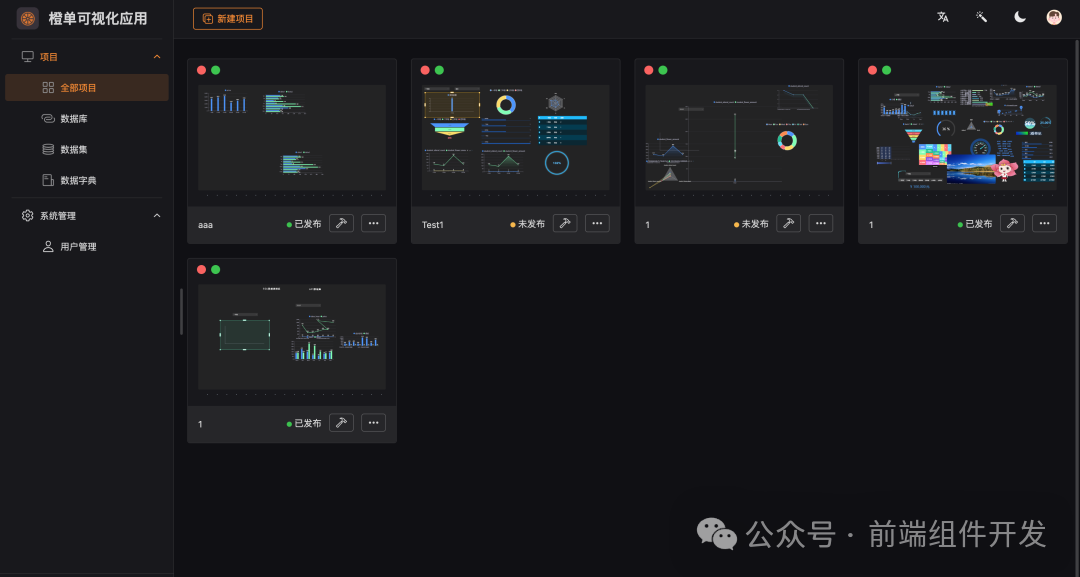
Task: Open the more options (...) on Test1 card
Action: [x=597, y=224]
